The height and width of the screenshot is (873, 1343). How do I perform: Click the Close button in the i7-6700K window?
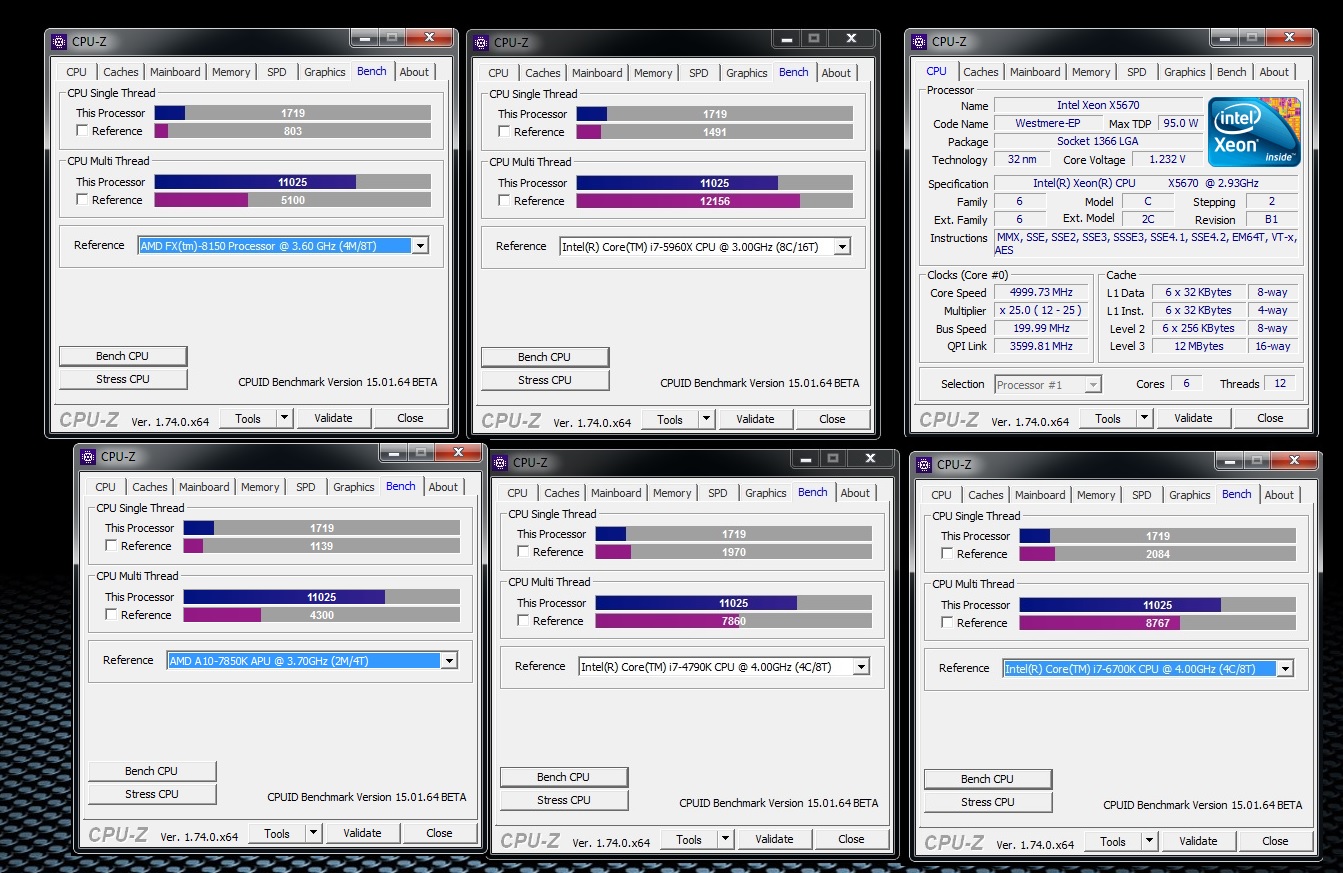(x=1275, y=841)
